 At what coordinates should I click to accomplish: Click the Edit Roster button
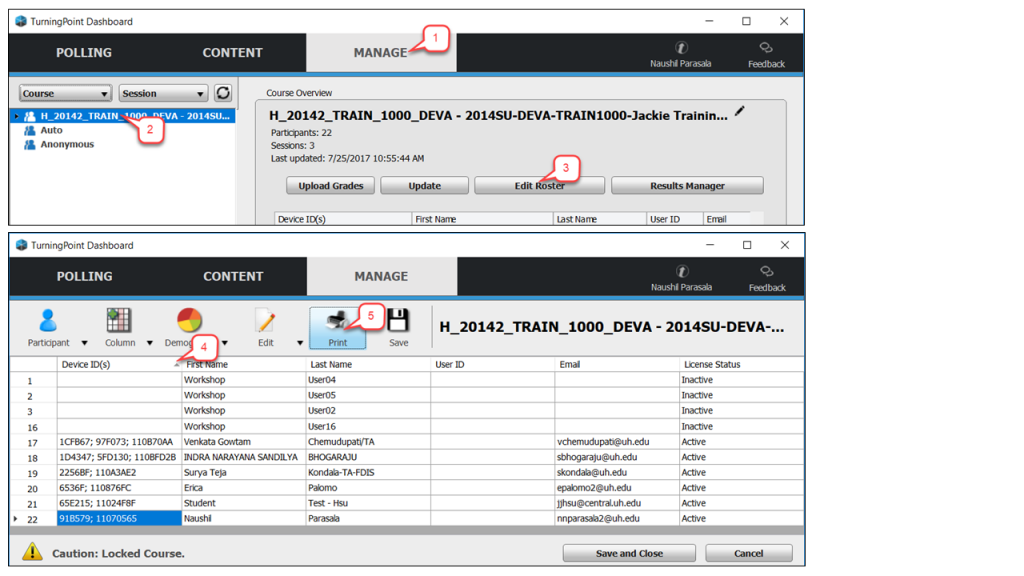538,185
